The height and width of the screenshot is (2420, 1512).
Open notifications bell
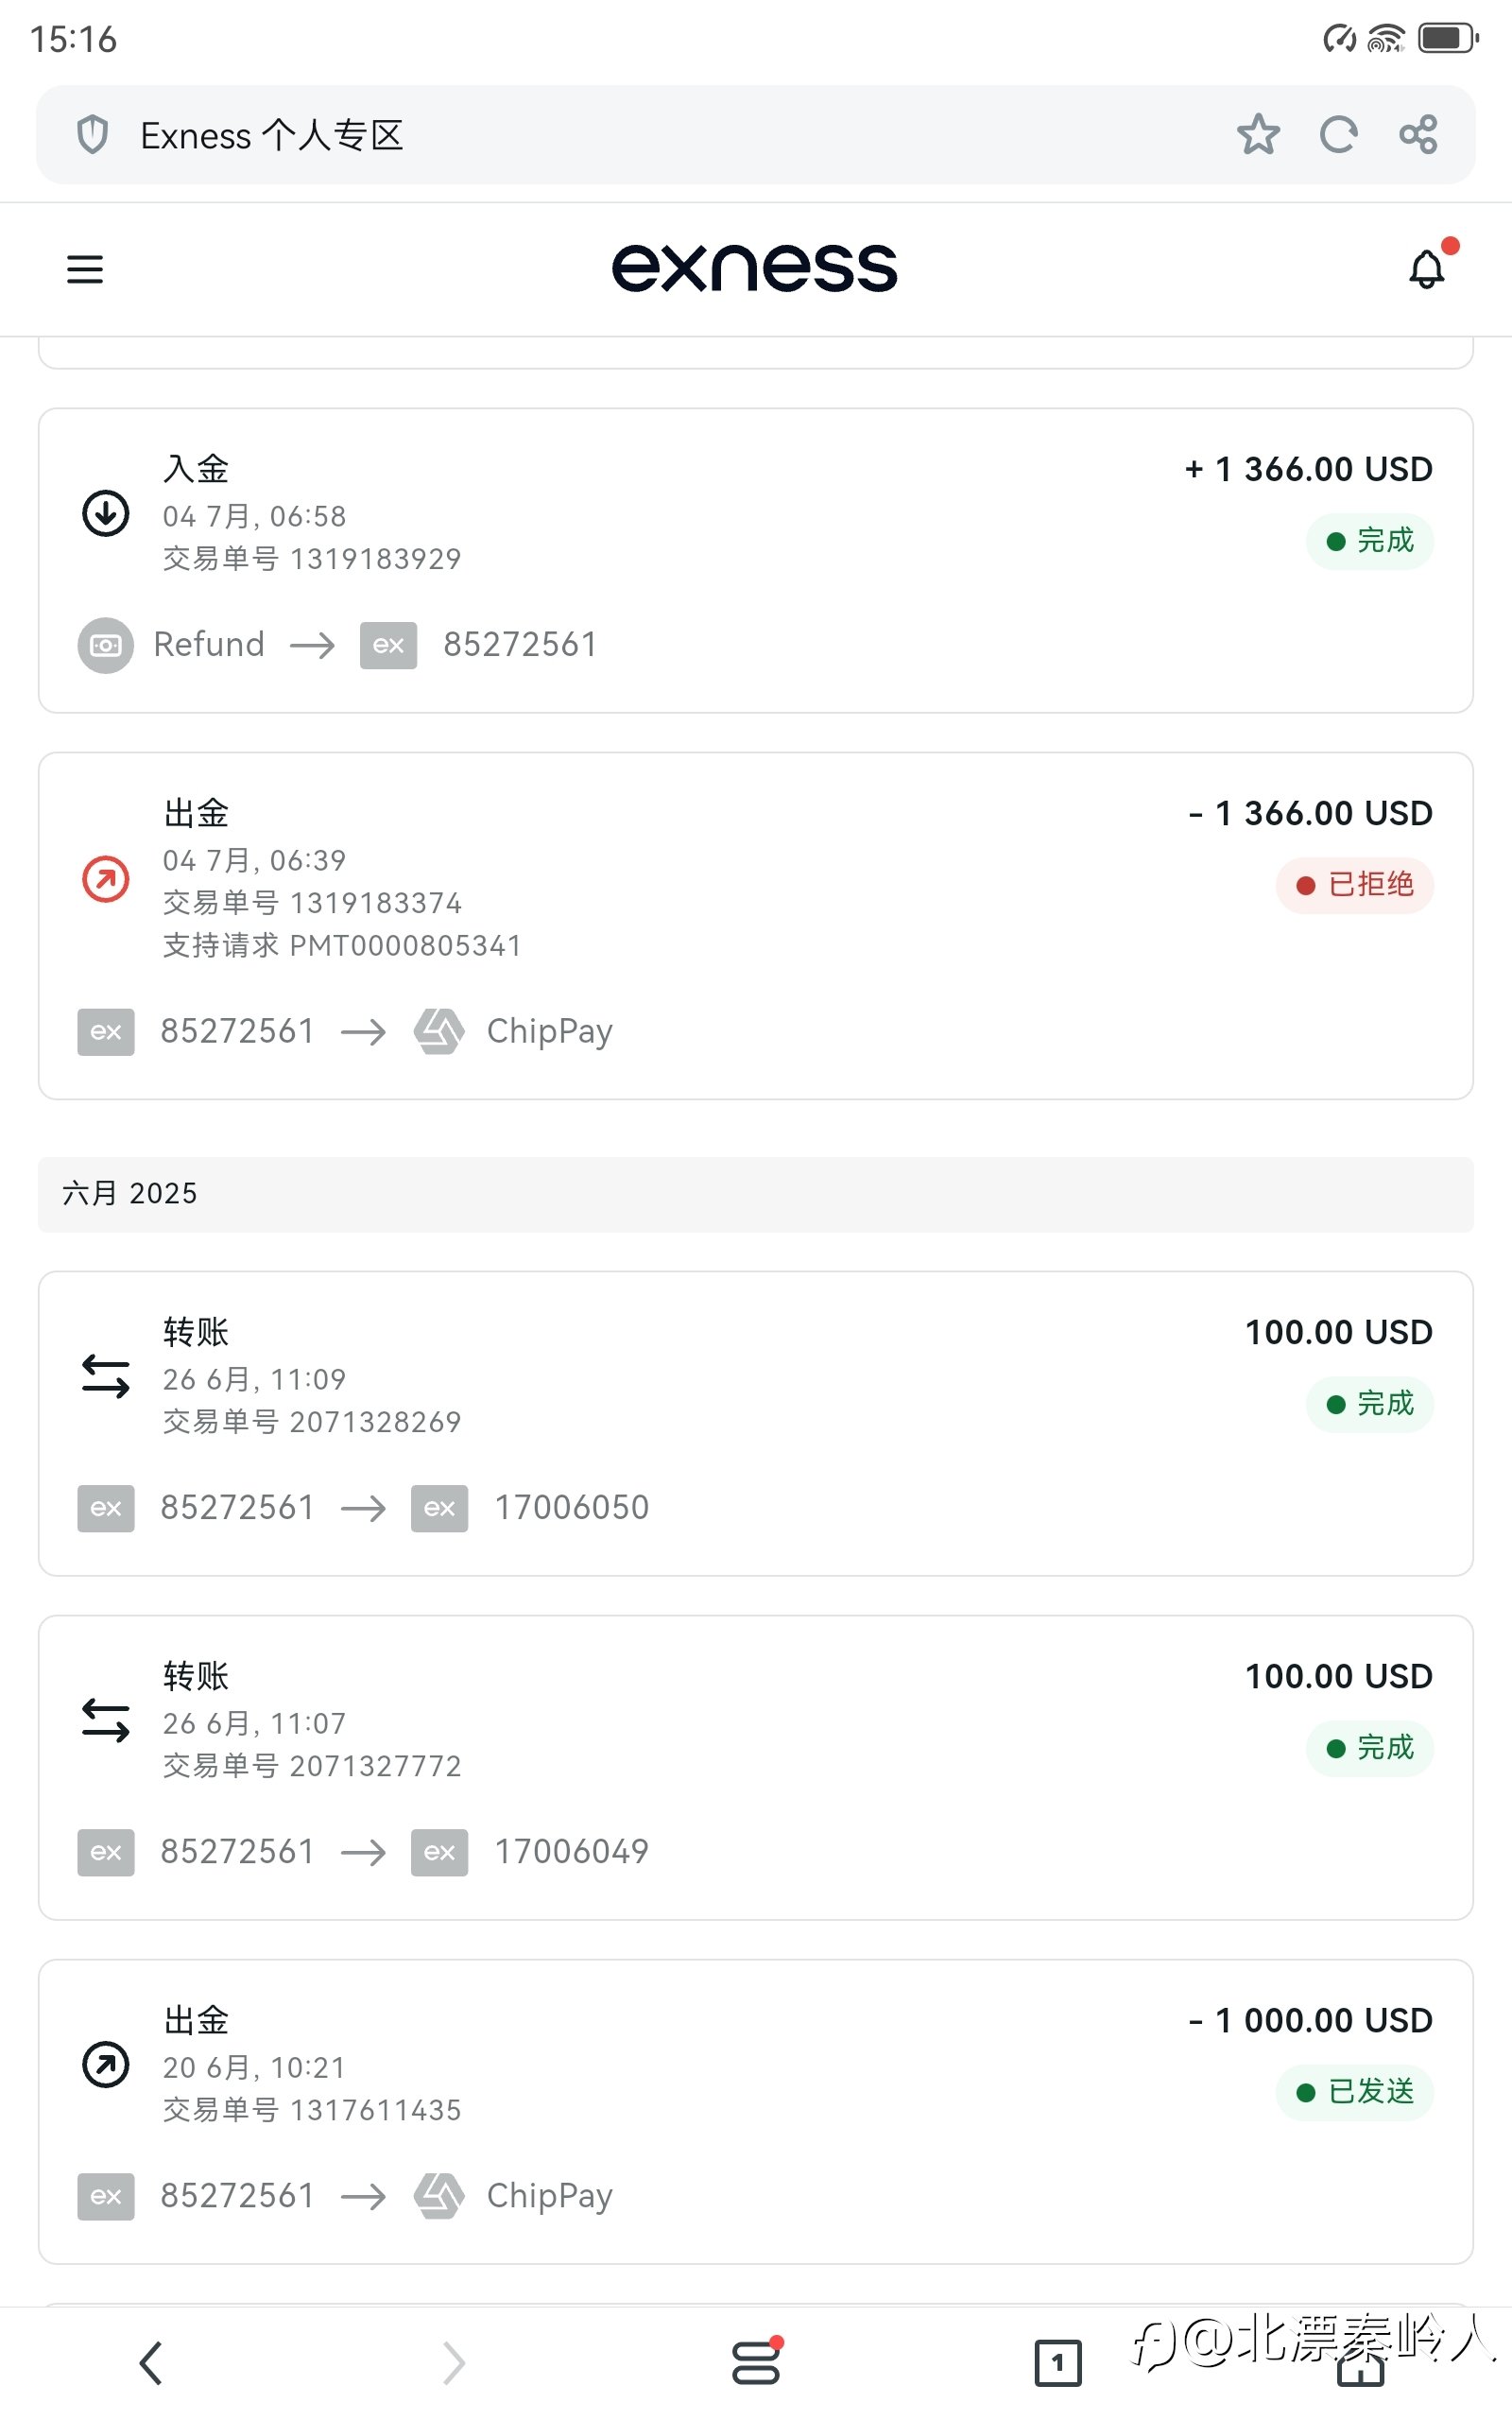[x=1428, y=268]
